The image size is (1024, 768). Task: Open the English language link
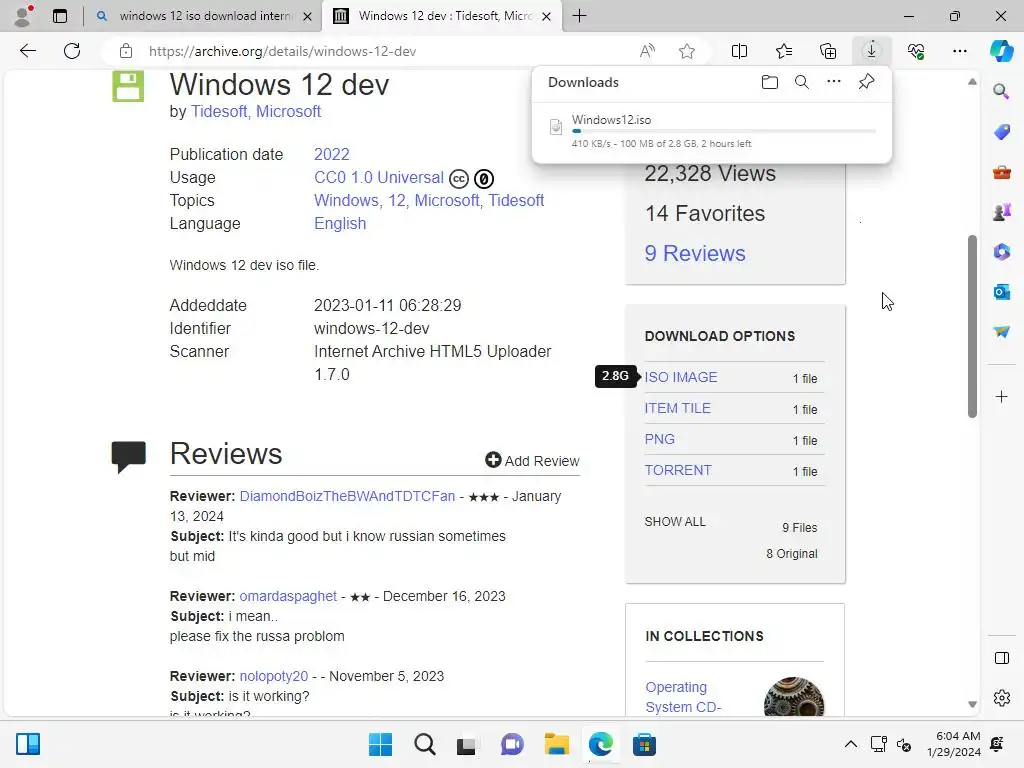tap(340, 223)
